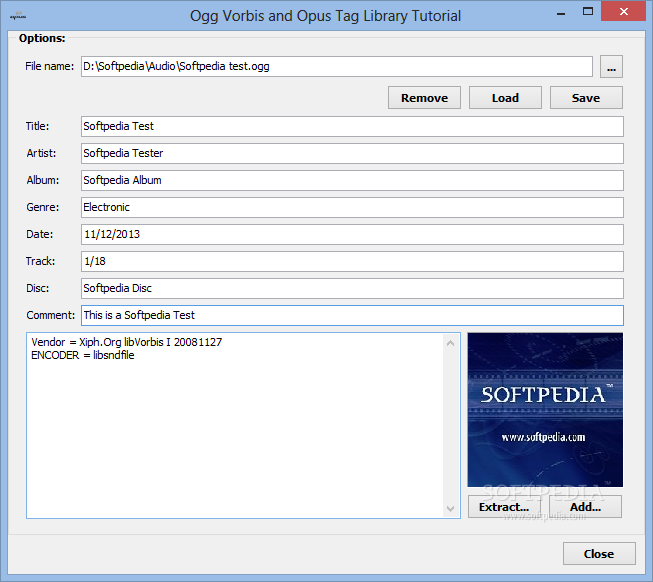This screenshot has width=653, height=582.
Task: Click Extract... cover art button
Action: pos(504,507)
